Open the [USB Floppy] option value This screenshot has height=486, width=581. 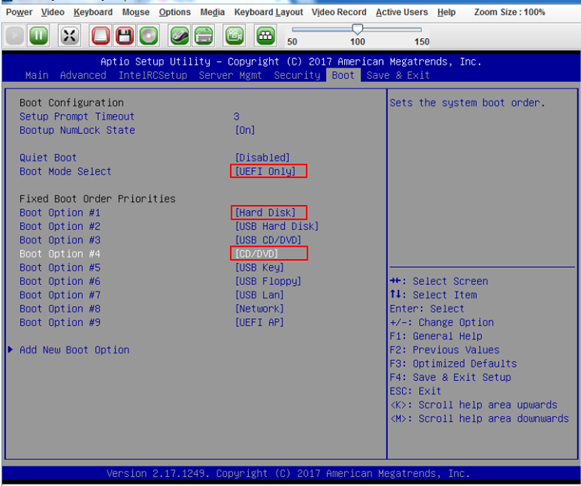268,281
